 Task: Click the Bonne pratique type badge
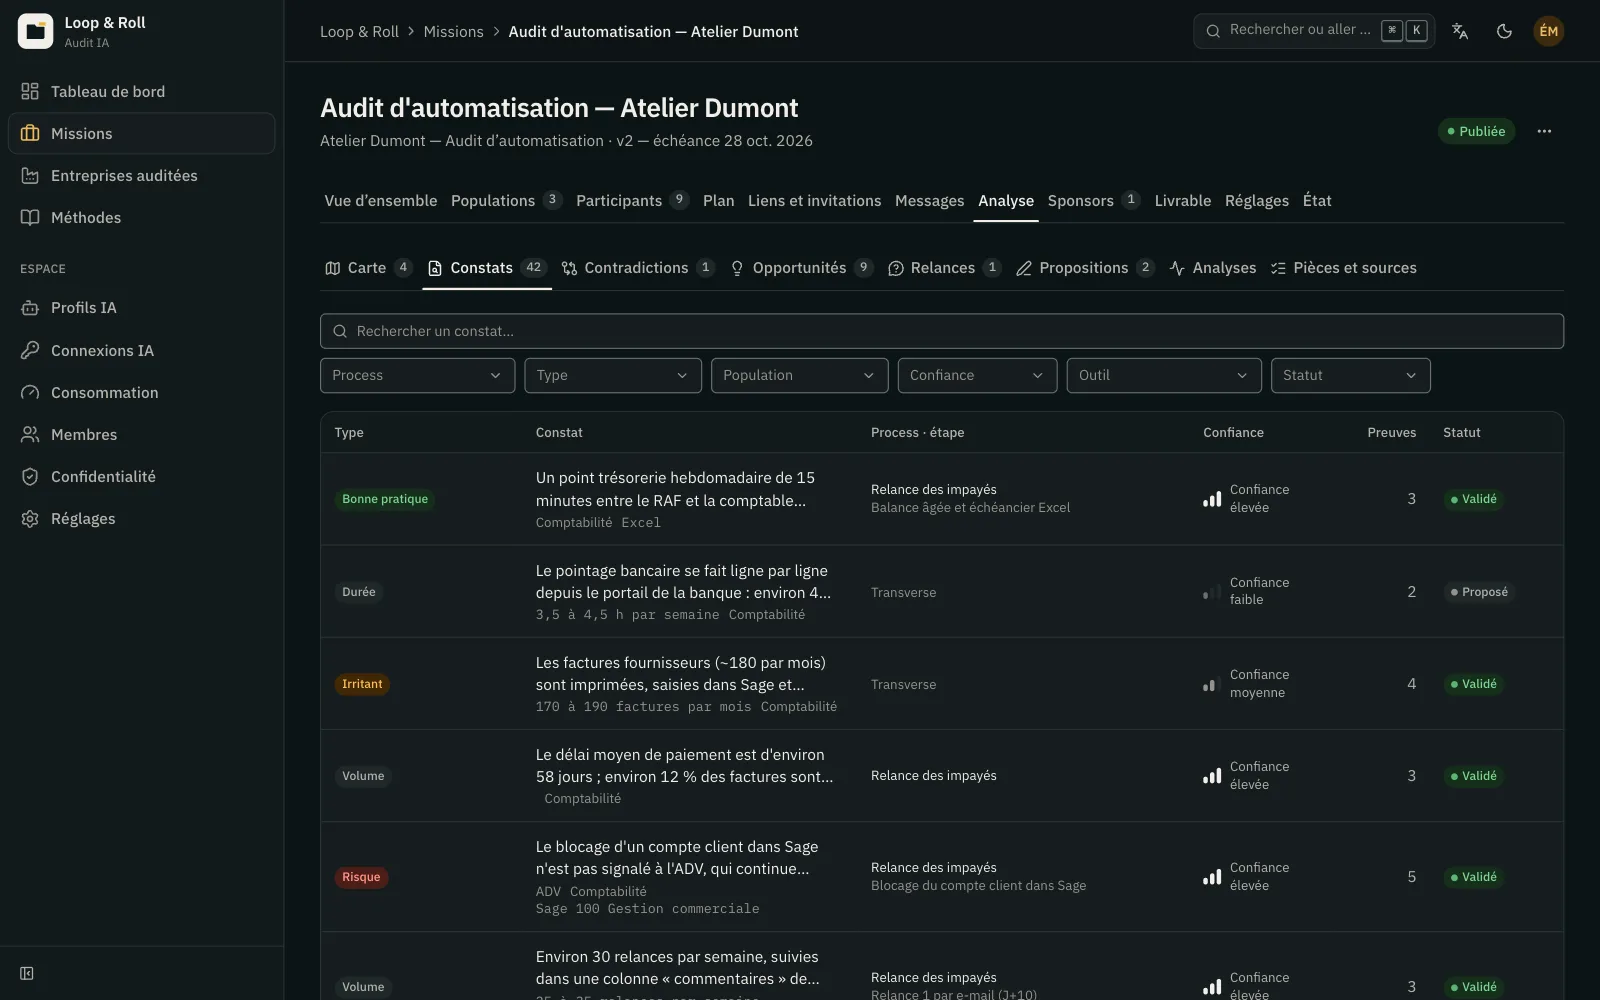(385, 499)
